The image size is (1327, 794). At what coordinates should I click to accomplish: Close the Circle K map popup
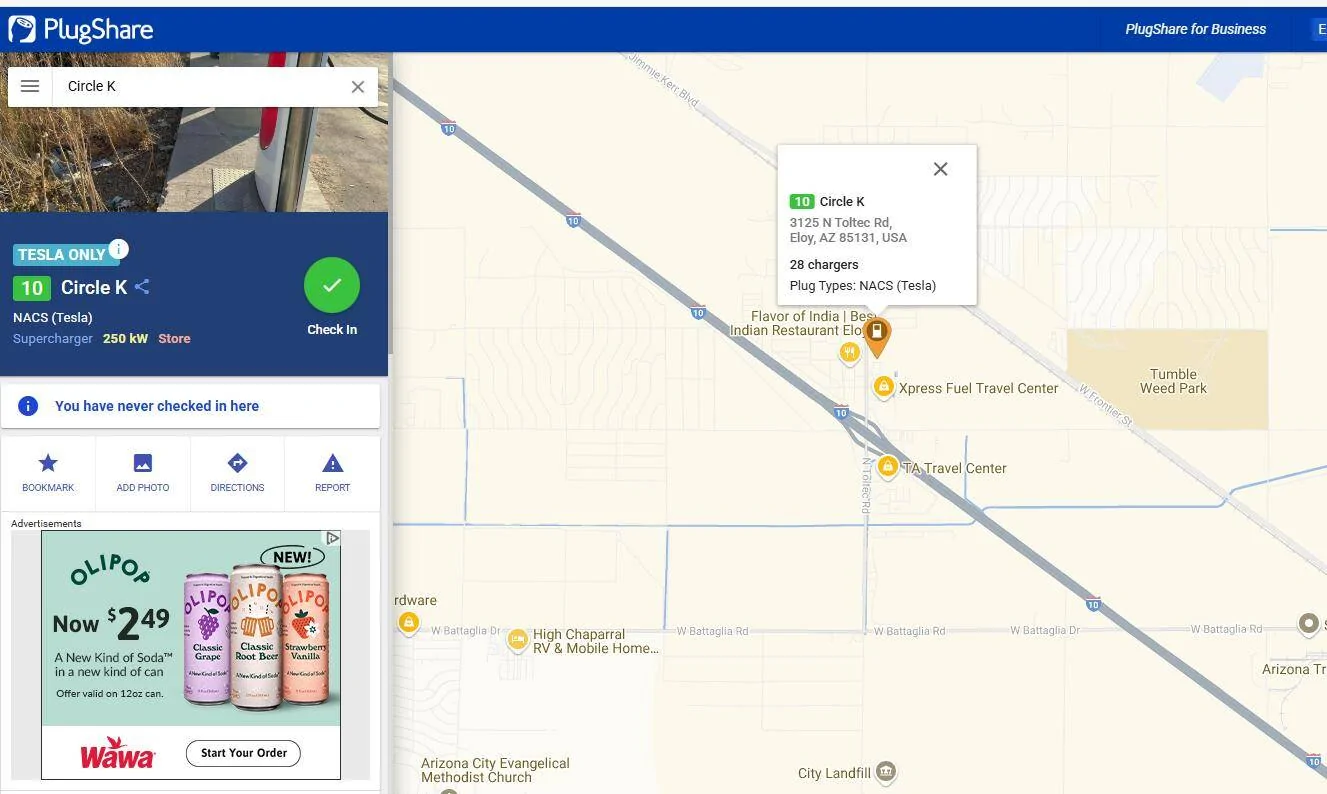(940, 169)
